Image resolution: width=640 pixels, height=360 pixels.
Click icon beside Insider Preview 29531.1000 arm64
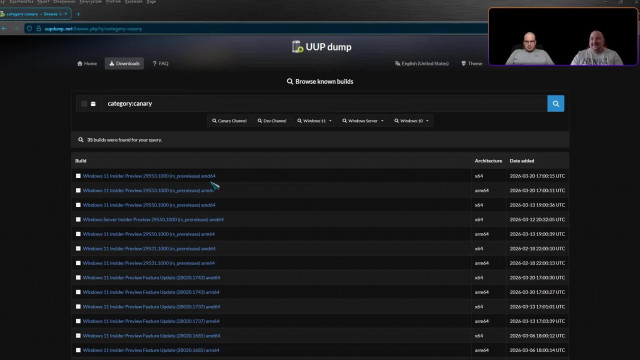coord(78,263)
